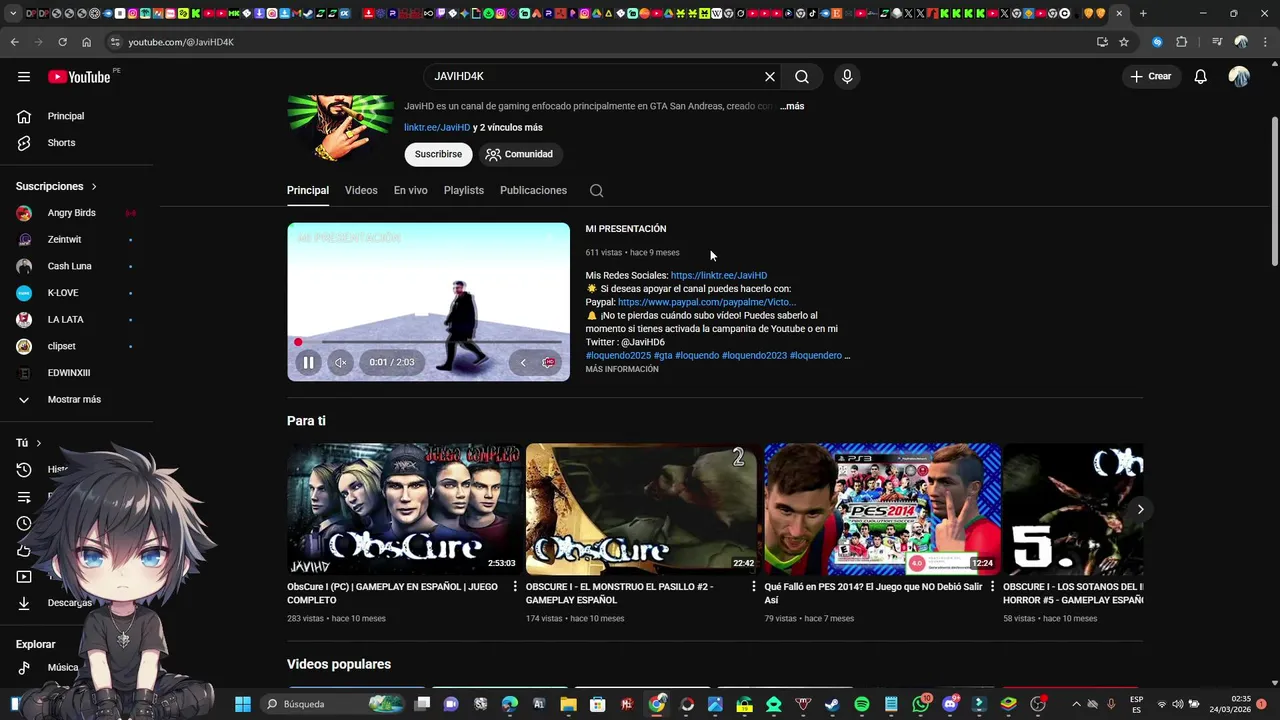This screenshot has height=720, width=1280.
Task: Click the Crear button
Action: [x=1150, y=76]
